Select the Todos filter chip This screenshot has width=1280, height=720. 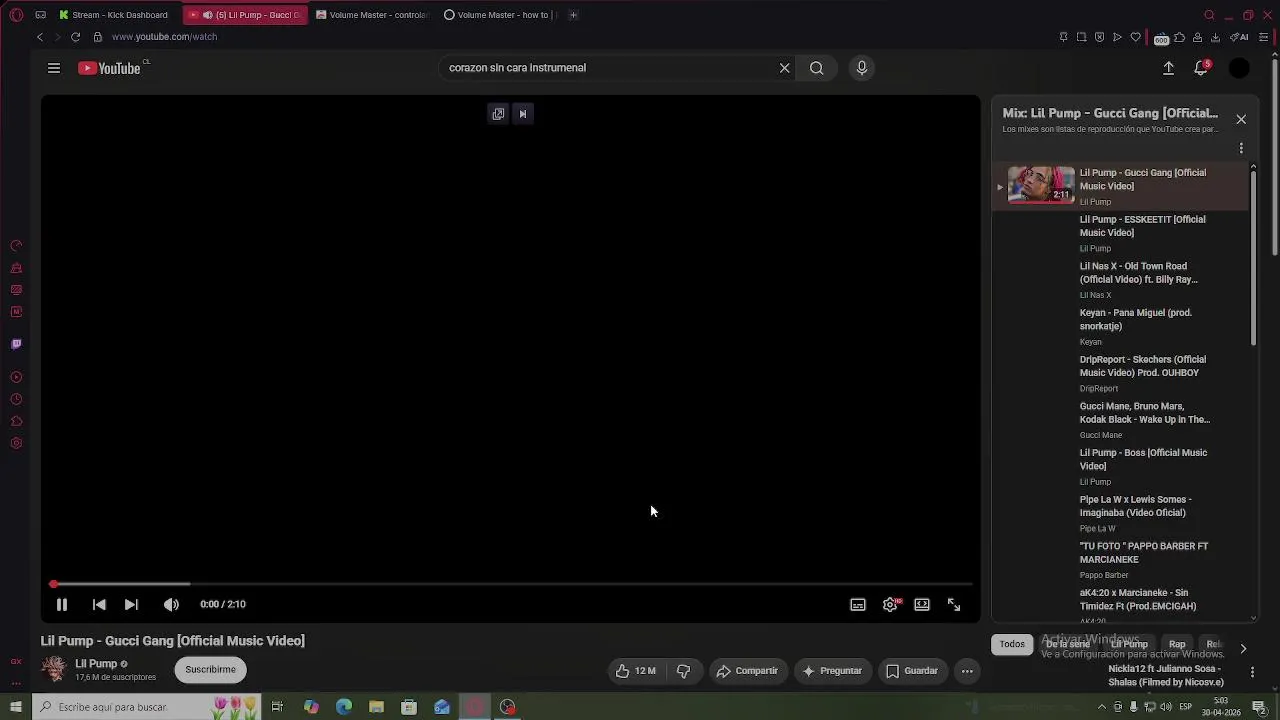(1012, 645)
